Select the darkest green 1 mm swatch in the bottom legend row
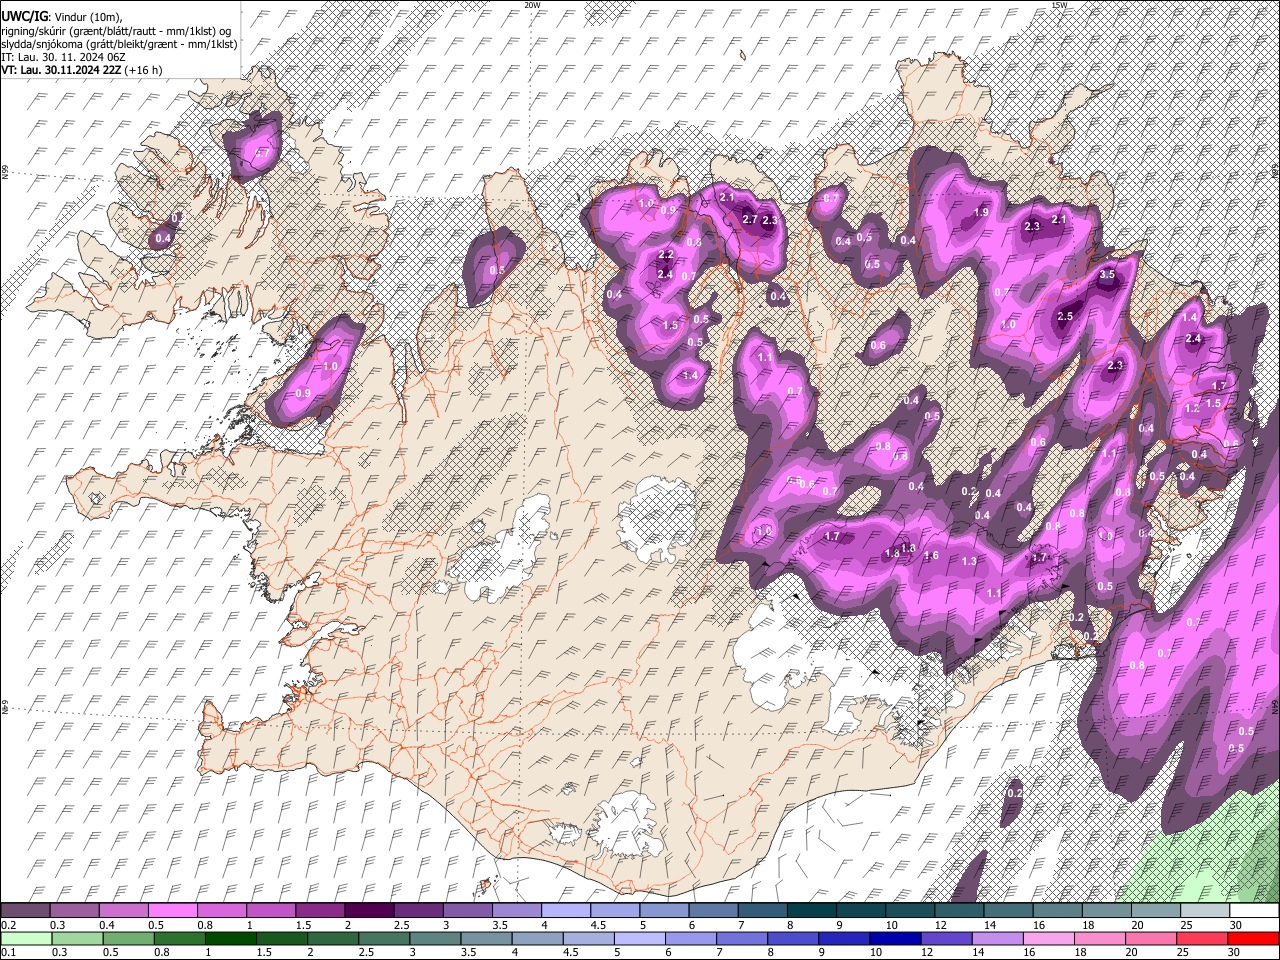 point(230,938)
